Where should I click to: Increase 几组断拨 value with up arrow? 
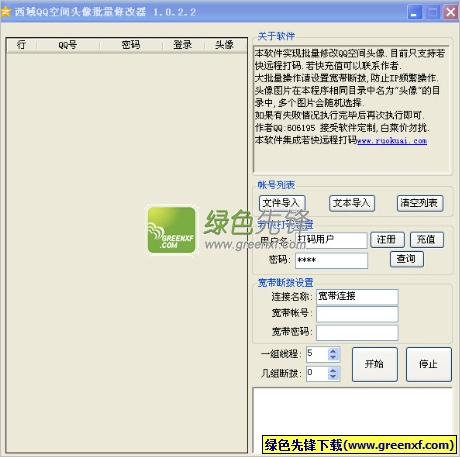(333, 370)
